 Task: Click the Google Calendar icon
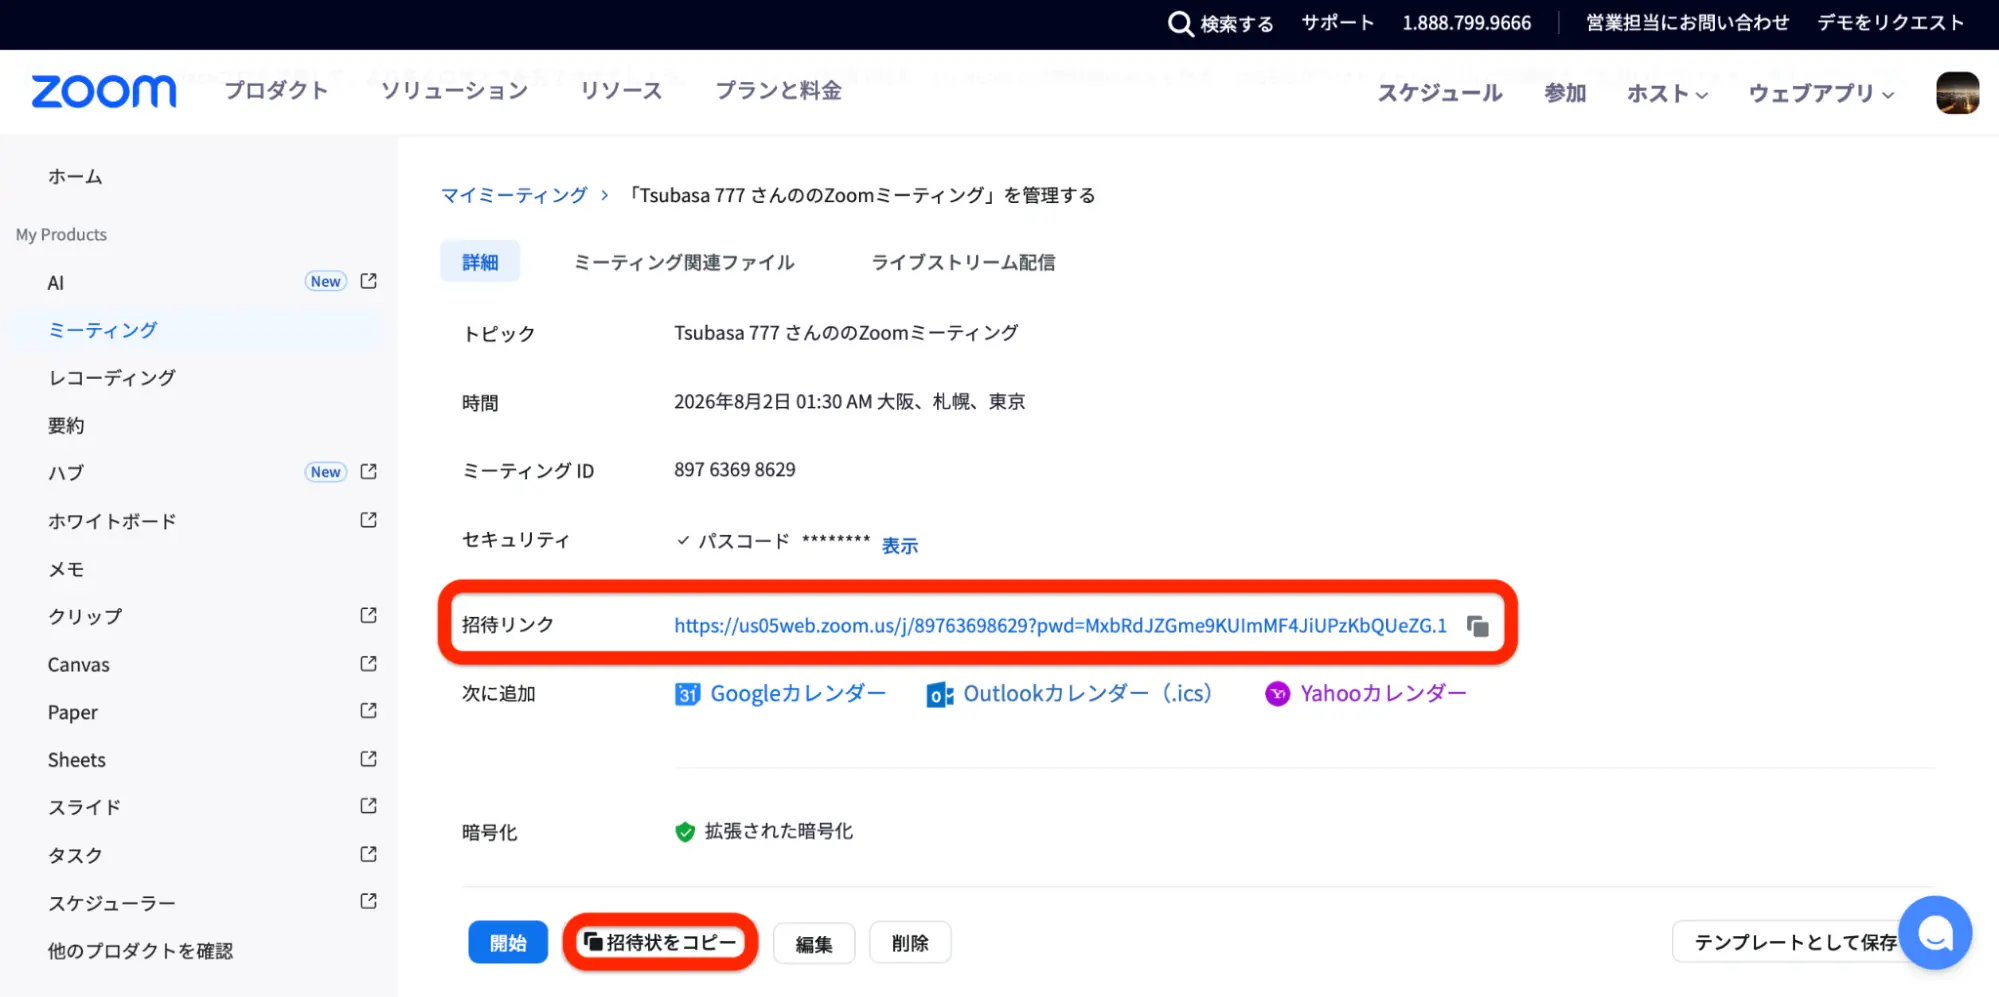tap(687, 694)
